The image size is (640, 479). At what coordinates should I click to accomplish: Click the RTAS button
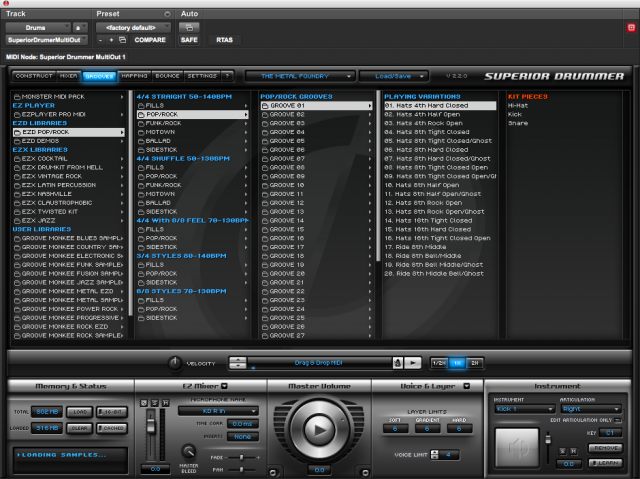click(x=224, y=40)
